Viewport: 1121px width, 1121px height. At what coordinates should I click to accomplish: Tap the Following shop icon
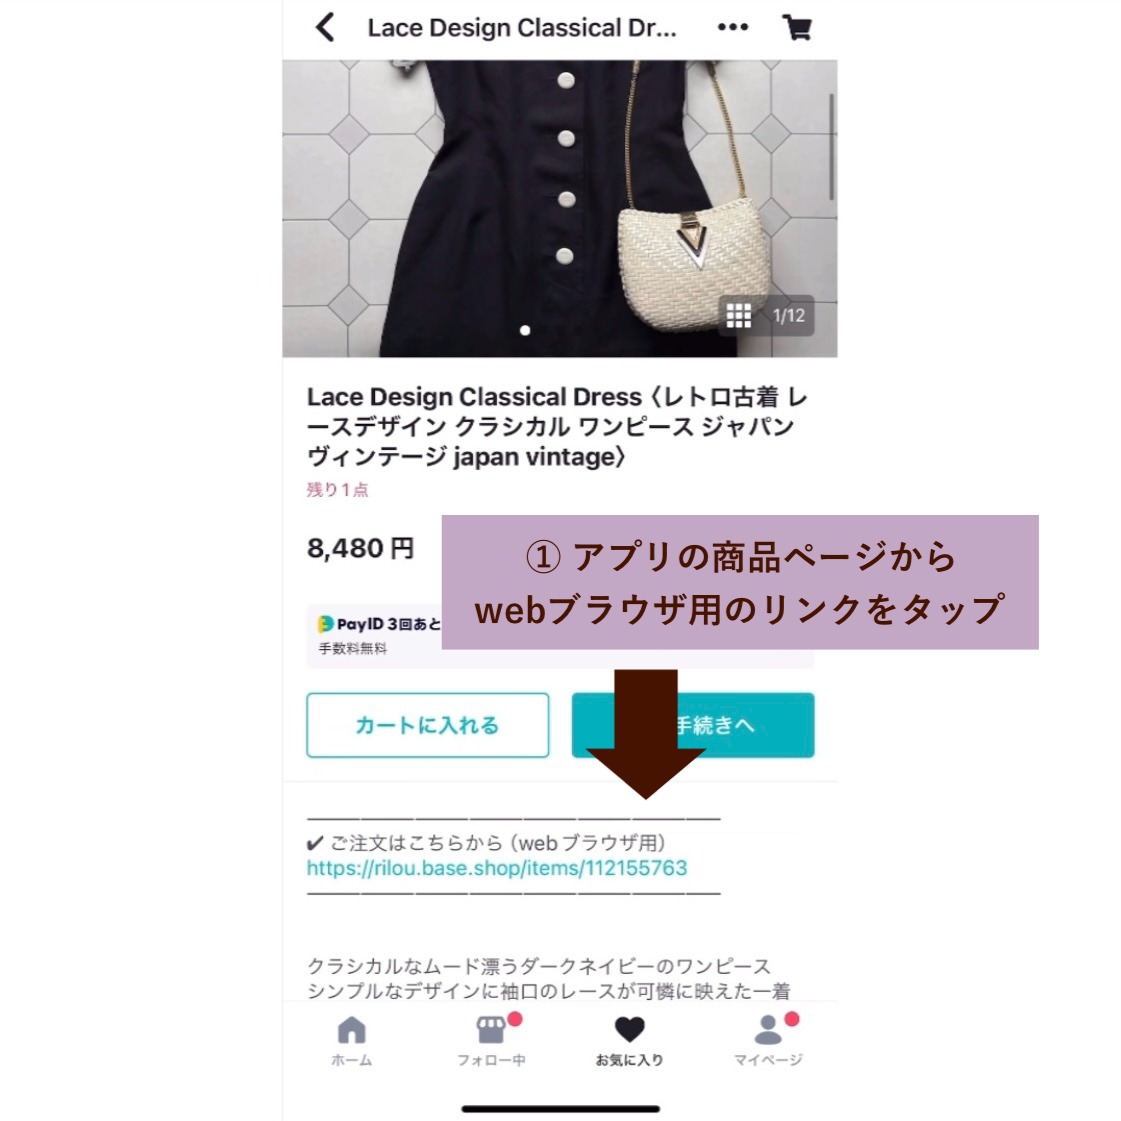(491, 1030)
